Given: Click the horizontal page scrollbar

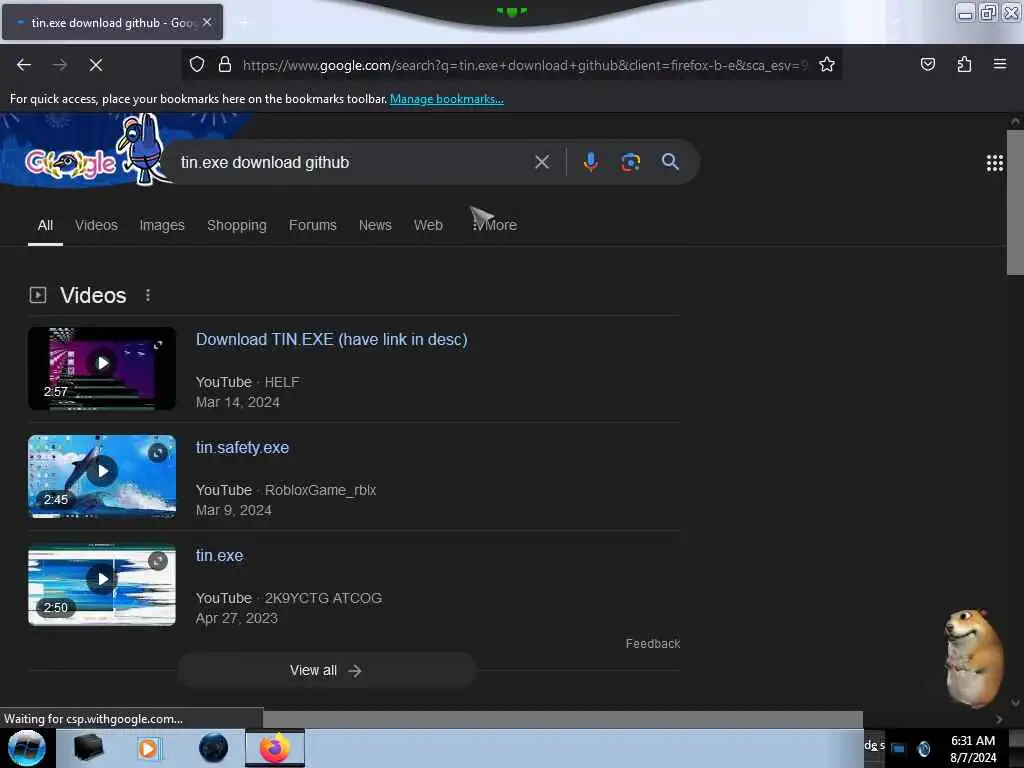Looking at the screenshot, I should [x=562, y=719].
